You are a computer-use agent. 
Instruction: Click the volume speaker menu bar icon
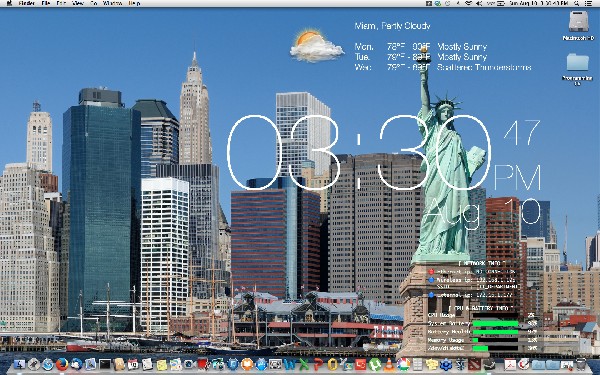pos(479,3)
